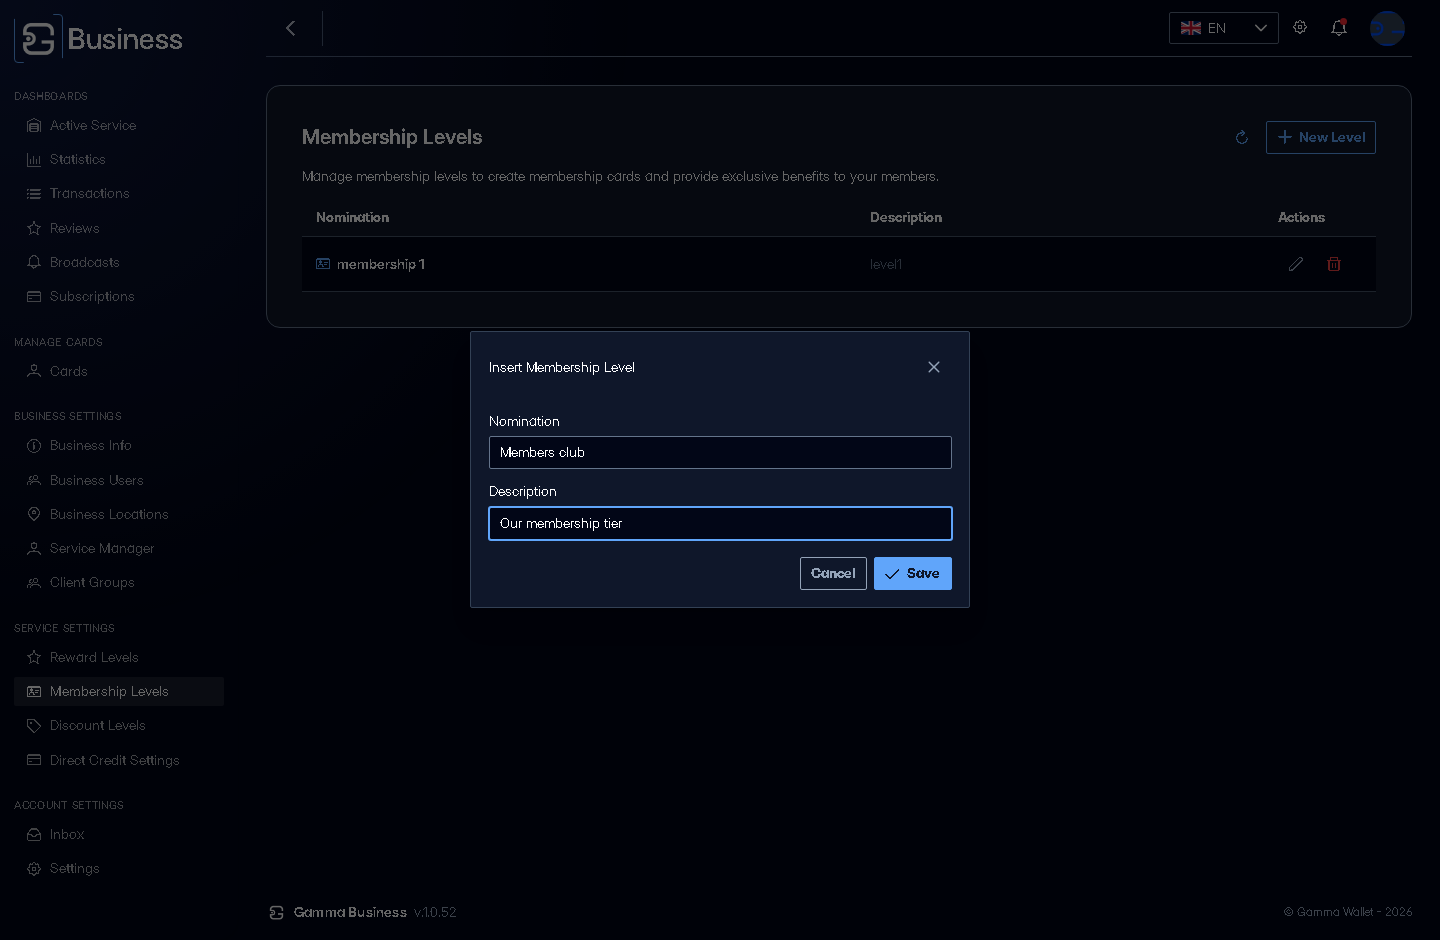The image size is (1440, 940).
Task: Collapse sidebar with back chevron
Action: (x=291, y=28)
